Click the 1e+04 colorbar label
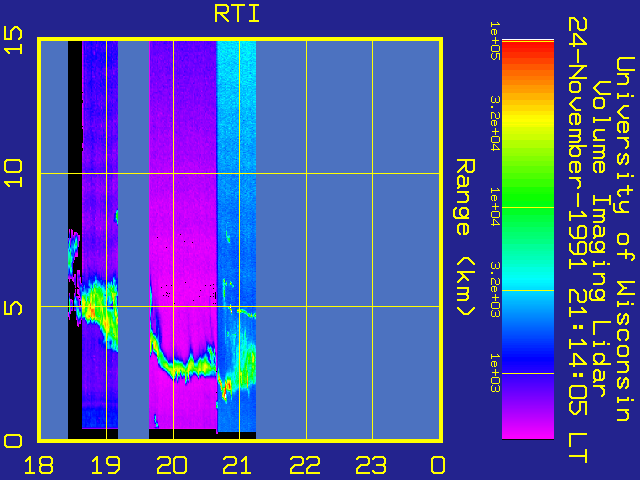 coord(495,207)
